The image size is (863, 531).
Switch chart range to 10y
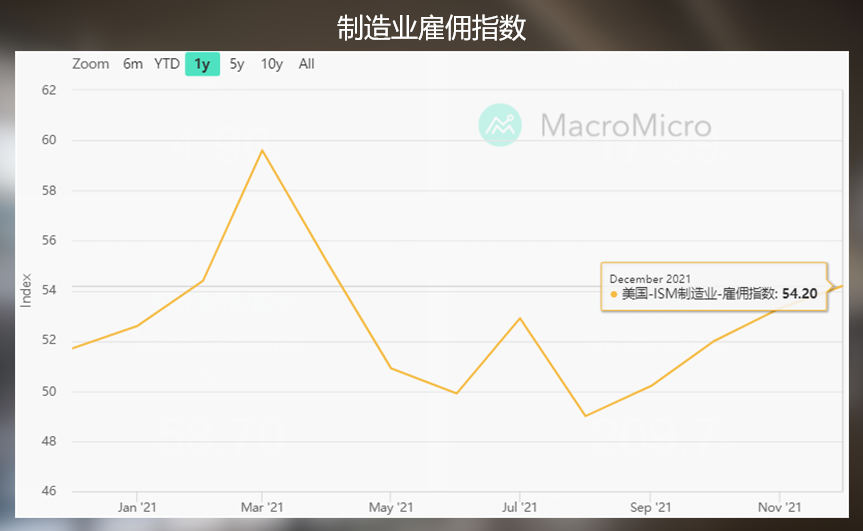tap(271, 64)
